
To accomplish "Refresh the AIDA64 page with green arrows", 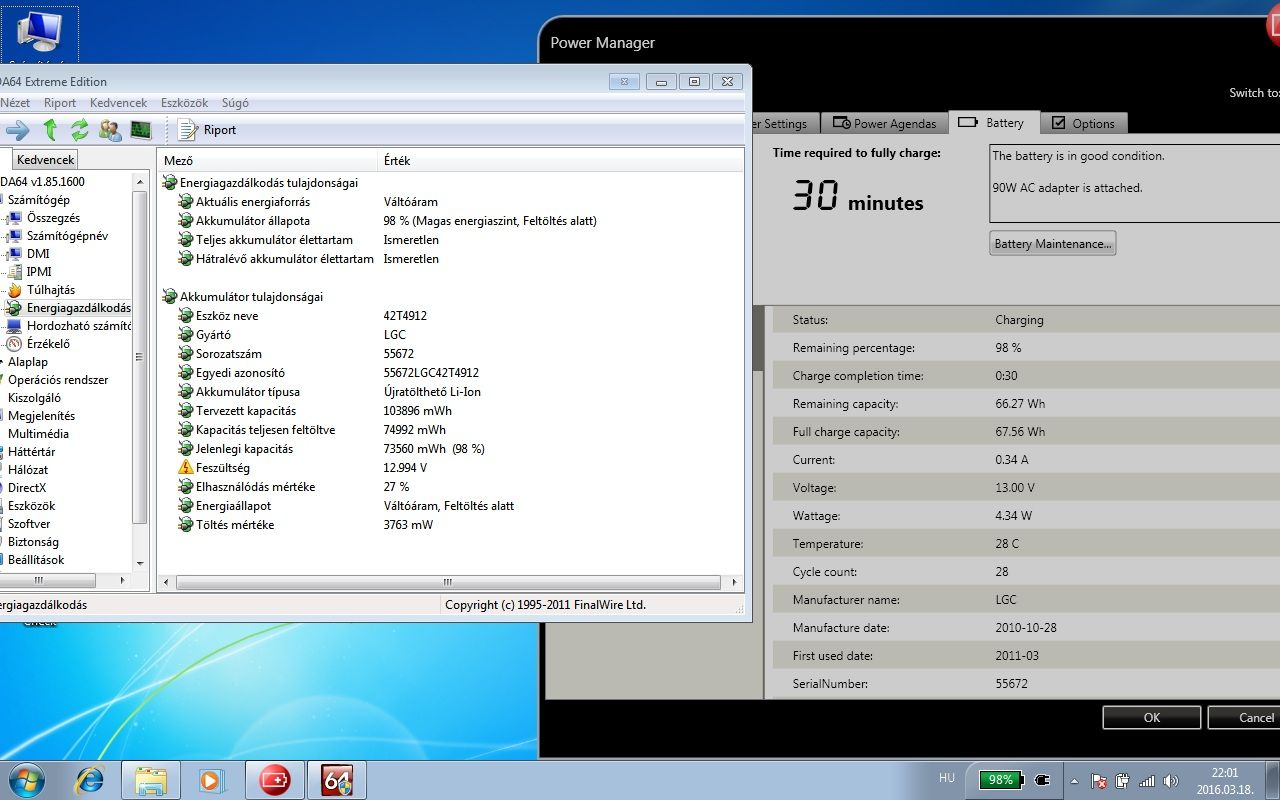I will pyautogui.click(x=80, y=129).
